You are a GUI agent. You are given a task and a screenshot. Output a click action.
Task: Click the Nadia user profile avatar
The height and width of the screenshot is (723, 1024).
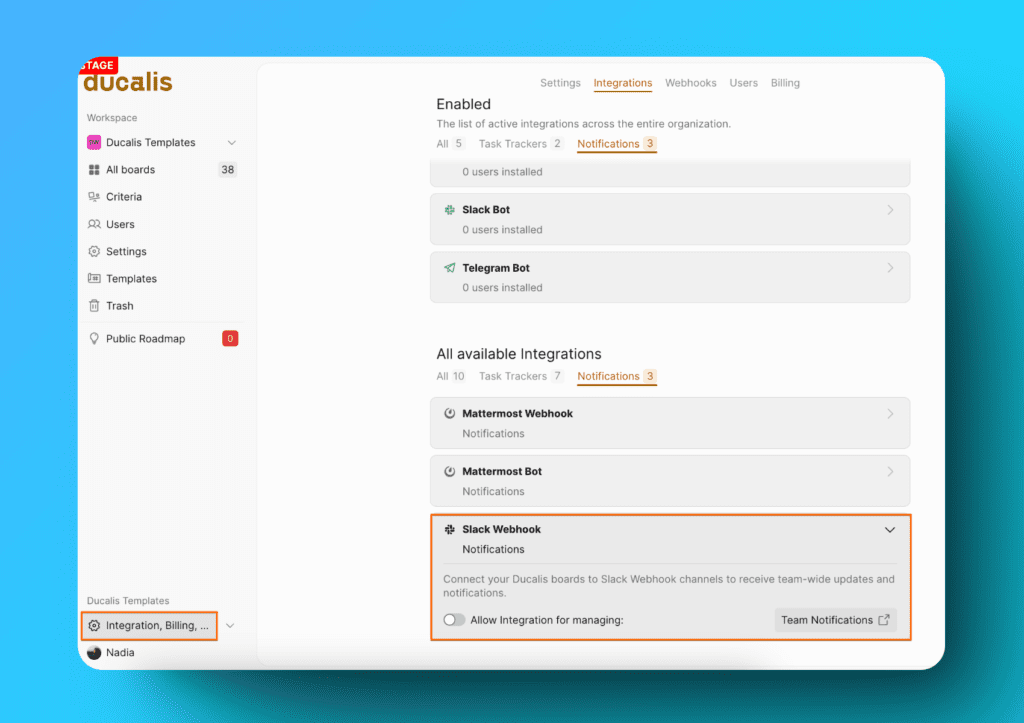coord(94,653)
